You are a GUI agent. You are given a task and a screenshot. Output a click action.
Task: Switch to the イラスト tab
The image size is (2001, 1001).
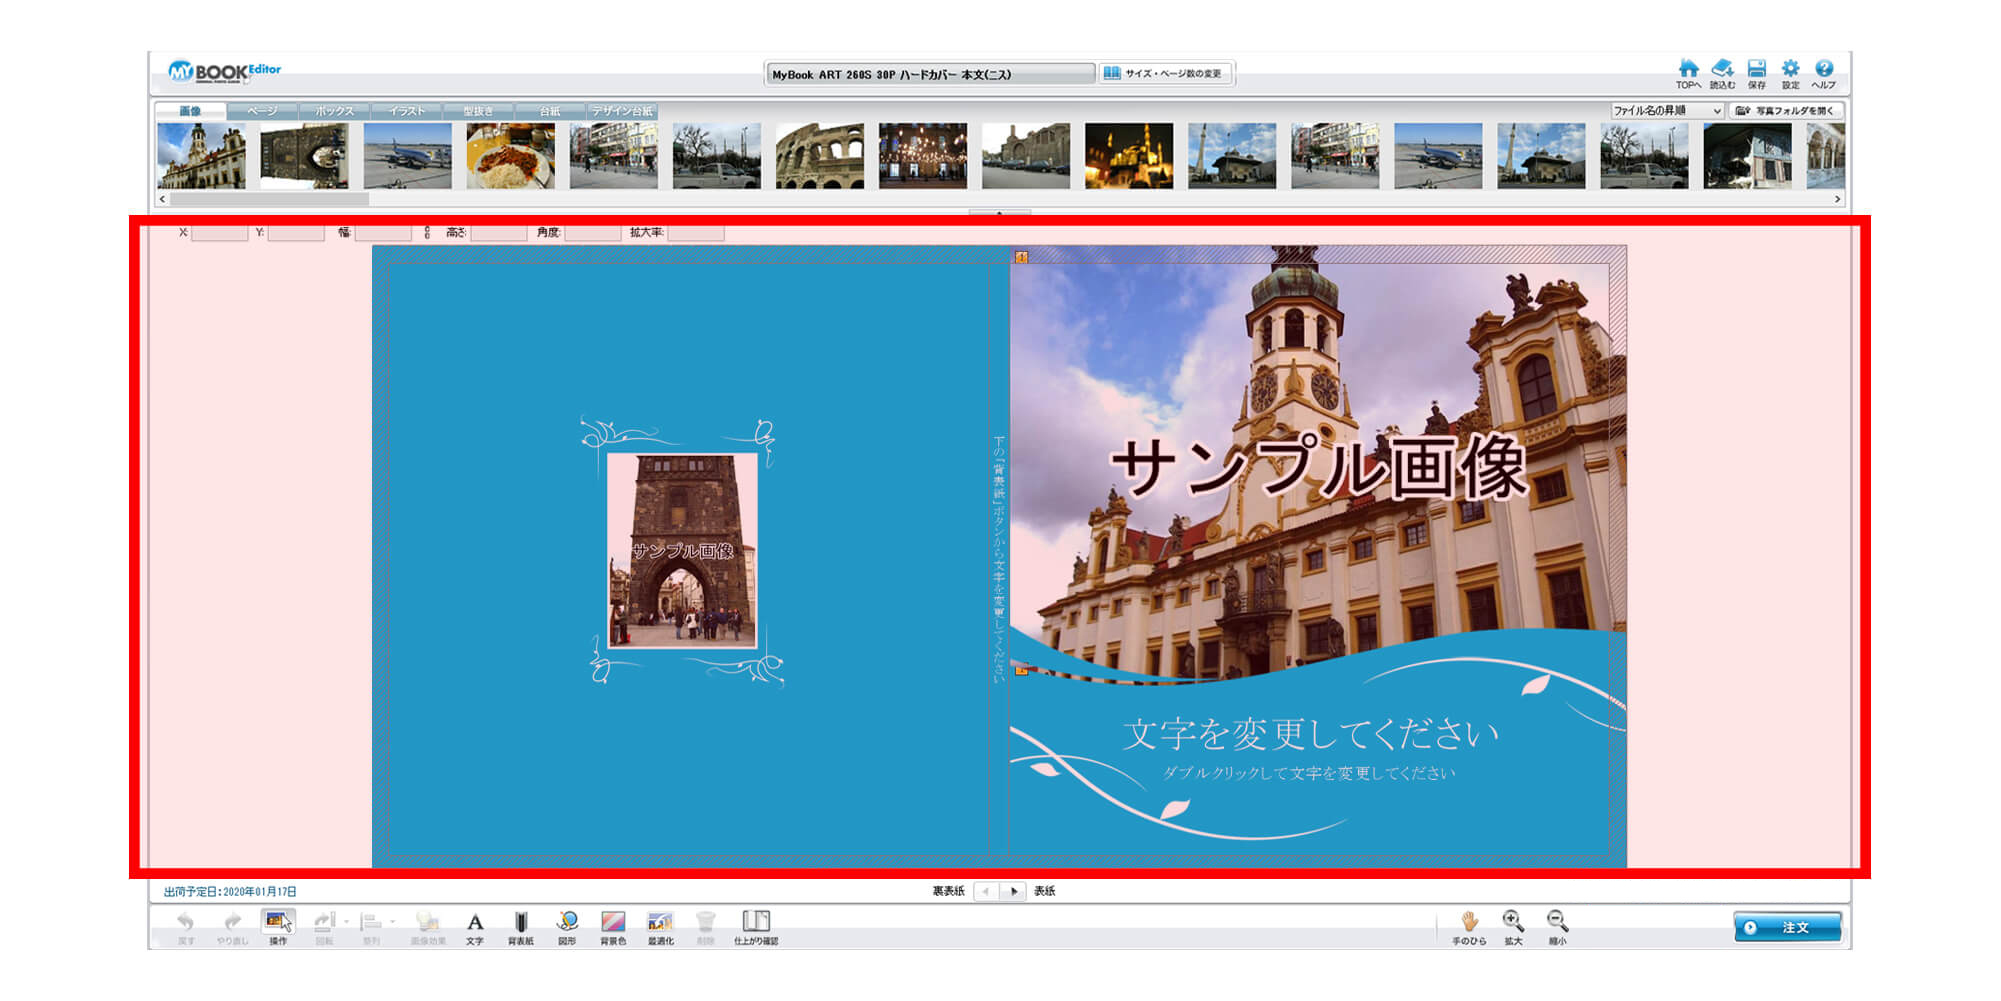click(406, 111)
